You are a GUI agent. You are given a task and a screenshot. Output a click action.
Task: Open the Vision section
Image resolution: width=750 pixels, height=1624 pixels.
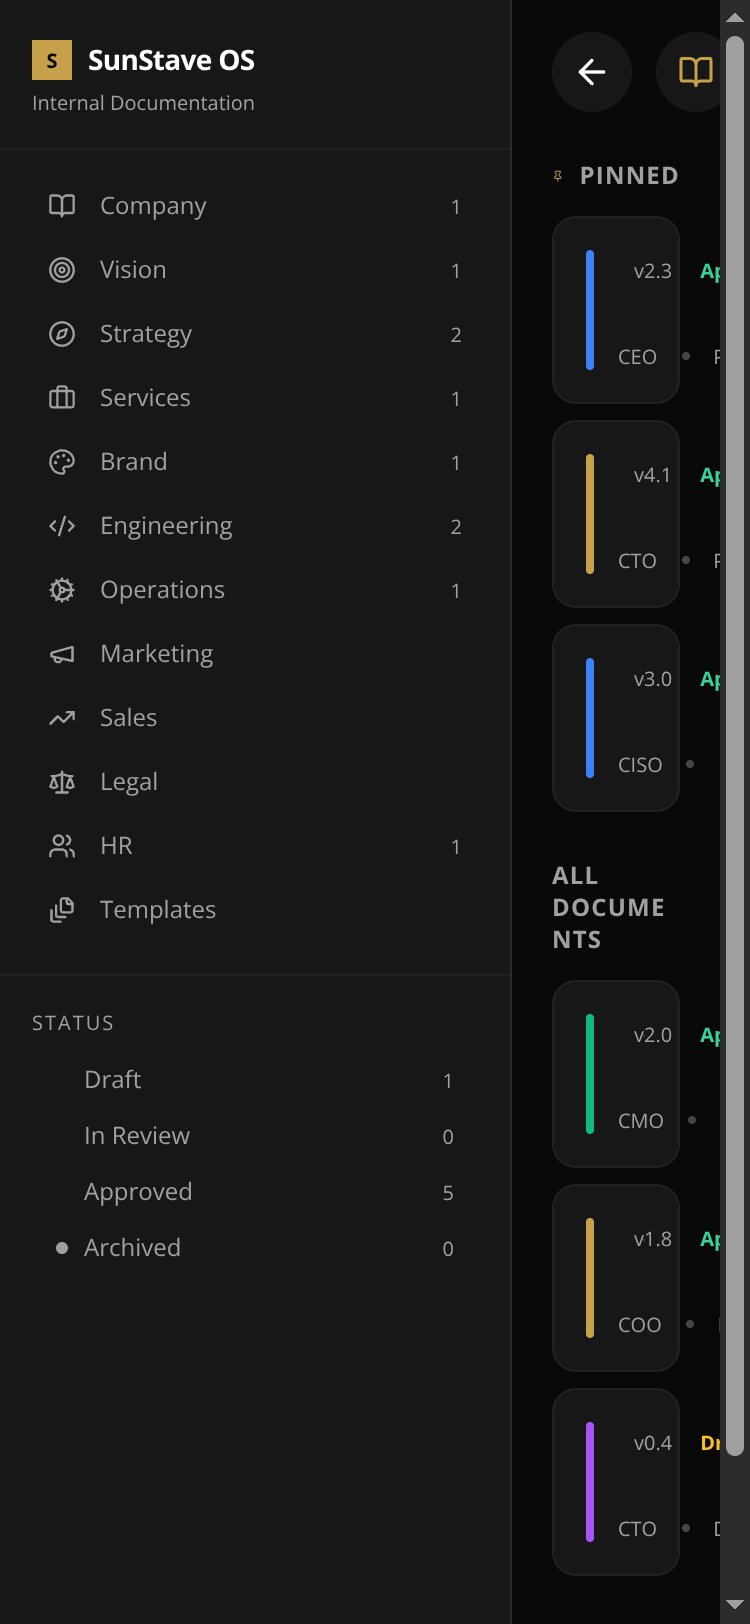(x=255, y=270)
